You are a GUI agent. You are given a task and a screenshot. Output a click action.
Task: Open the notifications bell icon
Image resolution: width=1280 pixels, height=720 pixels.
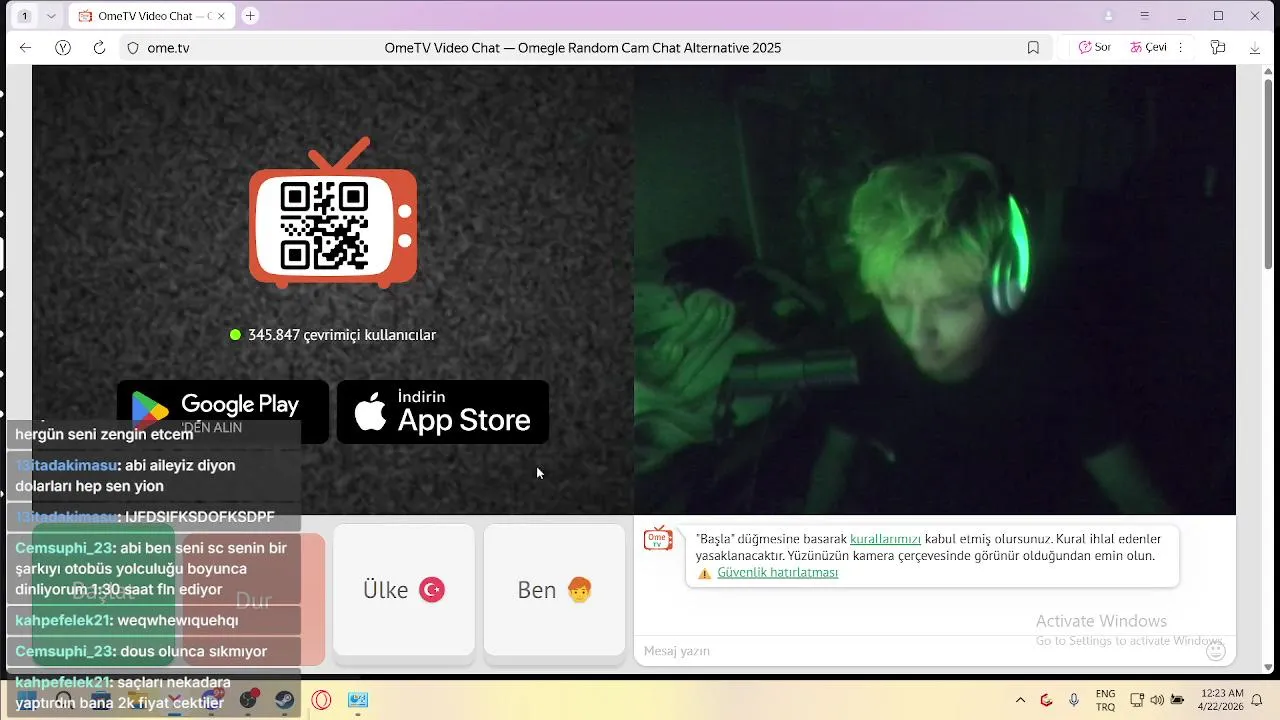pos(1257,700)
